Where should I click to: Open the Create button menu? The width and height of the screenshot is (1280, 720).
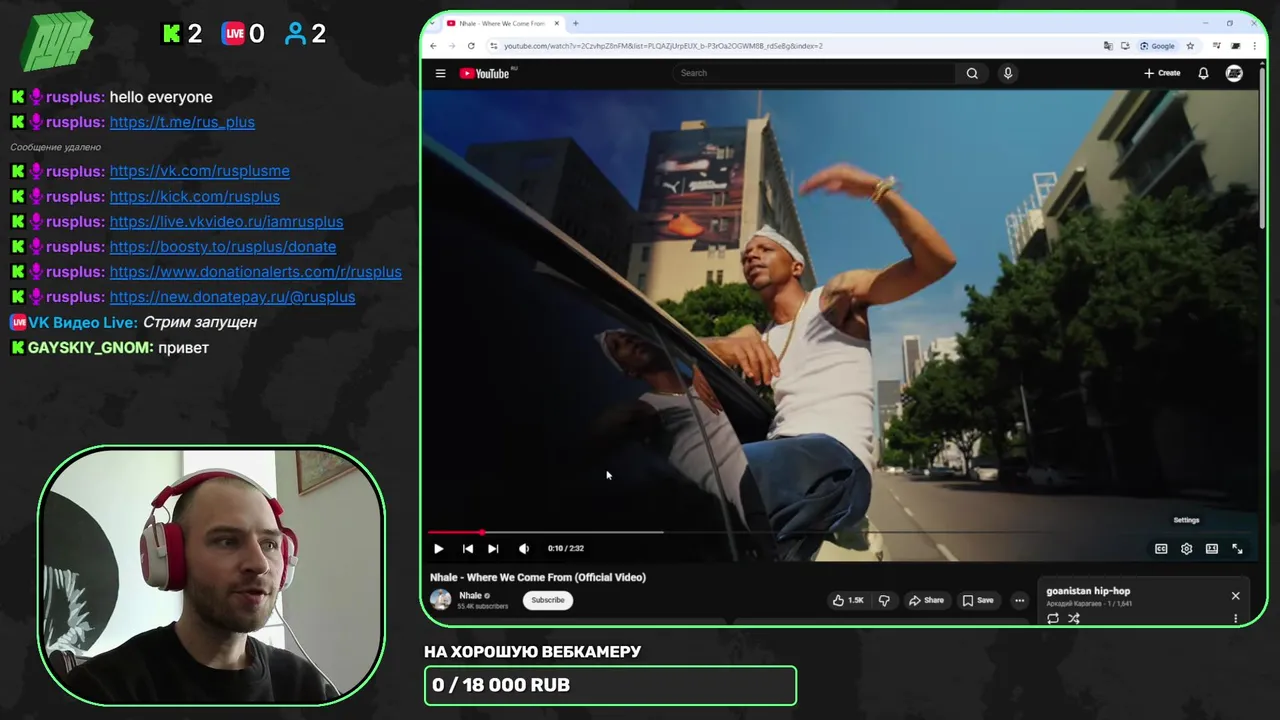point(1162,73)
